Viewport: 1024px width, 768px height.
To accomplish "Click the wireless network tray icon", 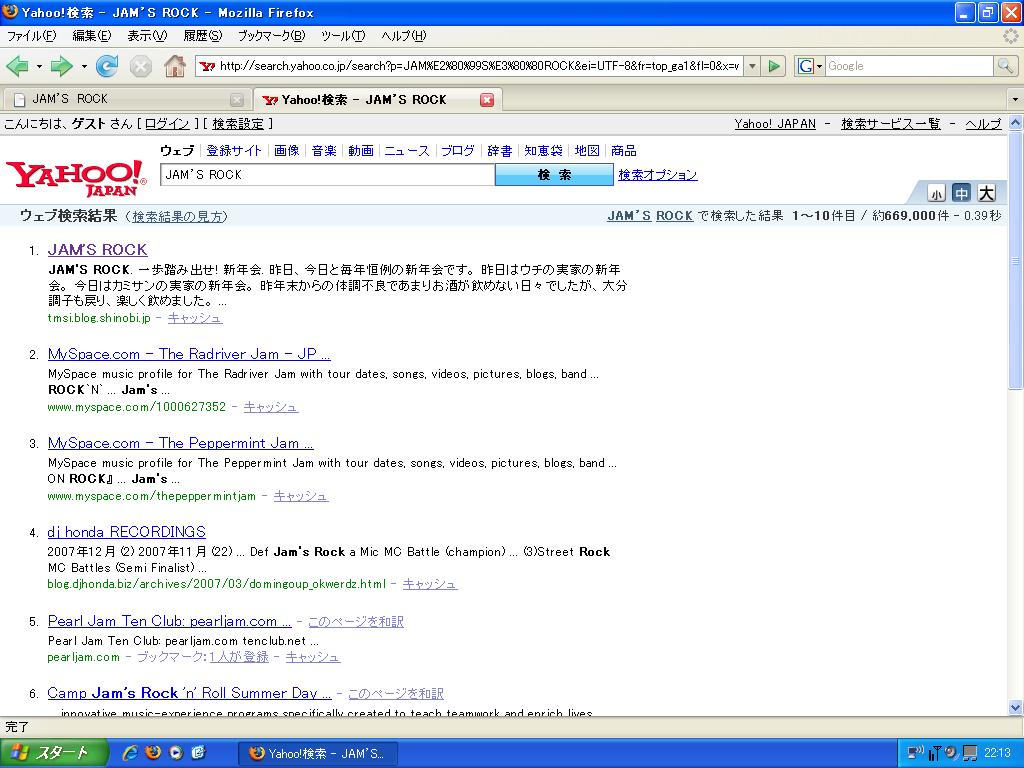I will click(935, 753).
